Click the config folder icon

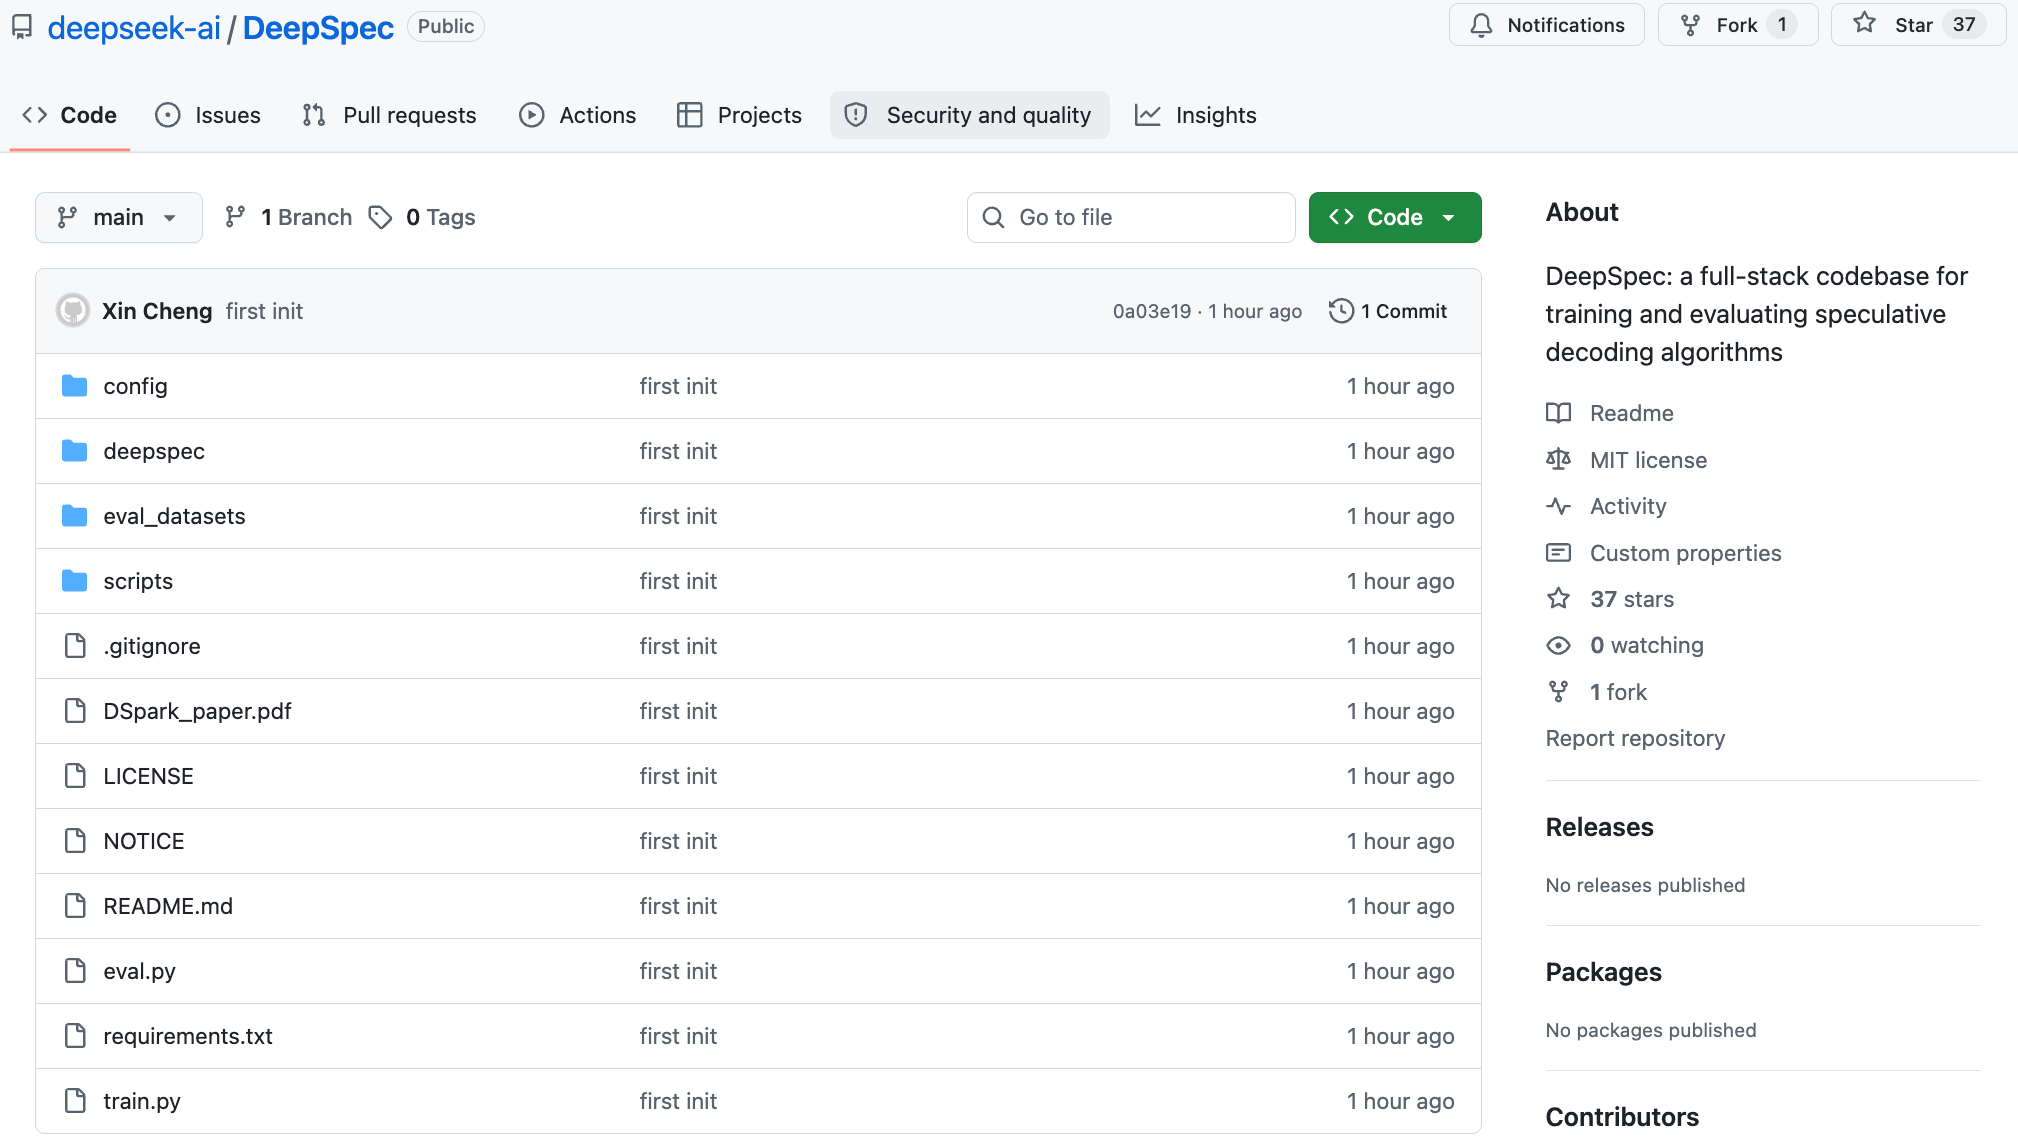tap(74, 386)
